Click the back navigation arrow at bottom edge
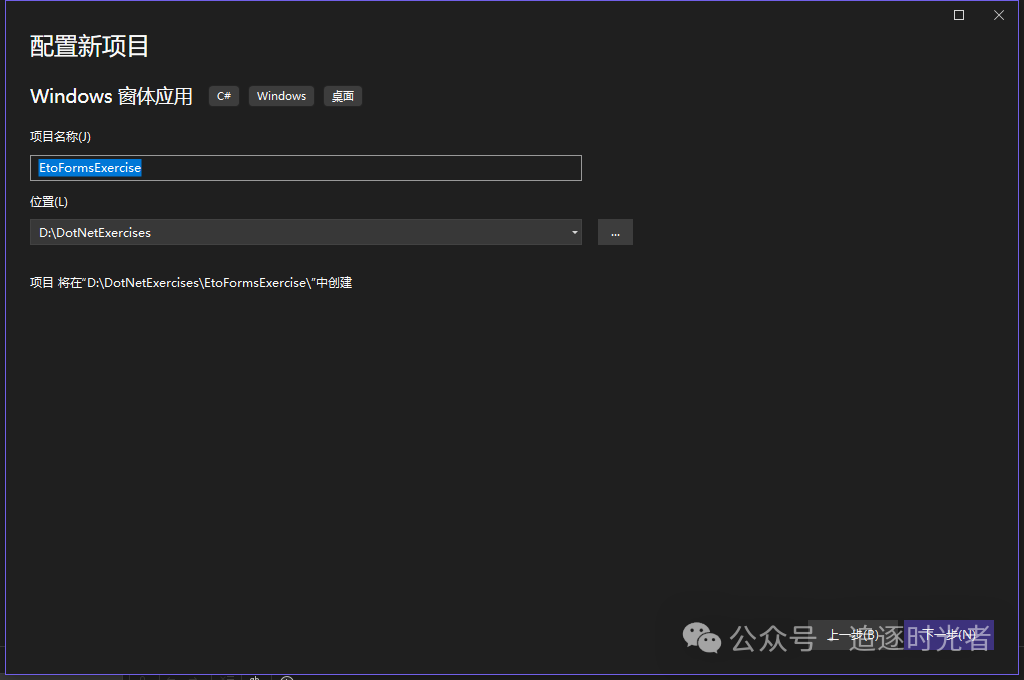 [170, 677]
